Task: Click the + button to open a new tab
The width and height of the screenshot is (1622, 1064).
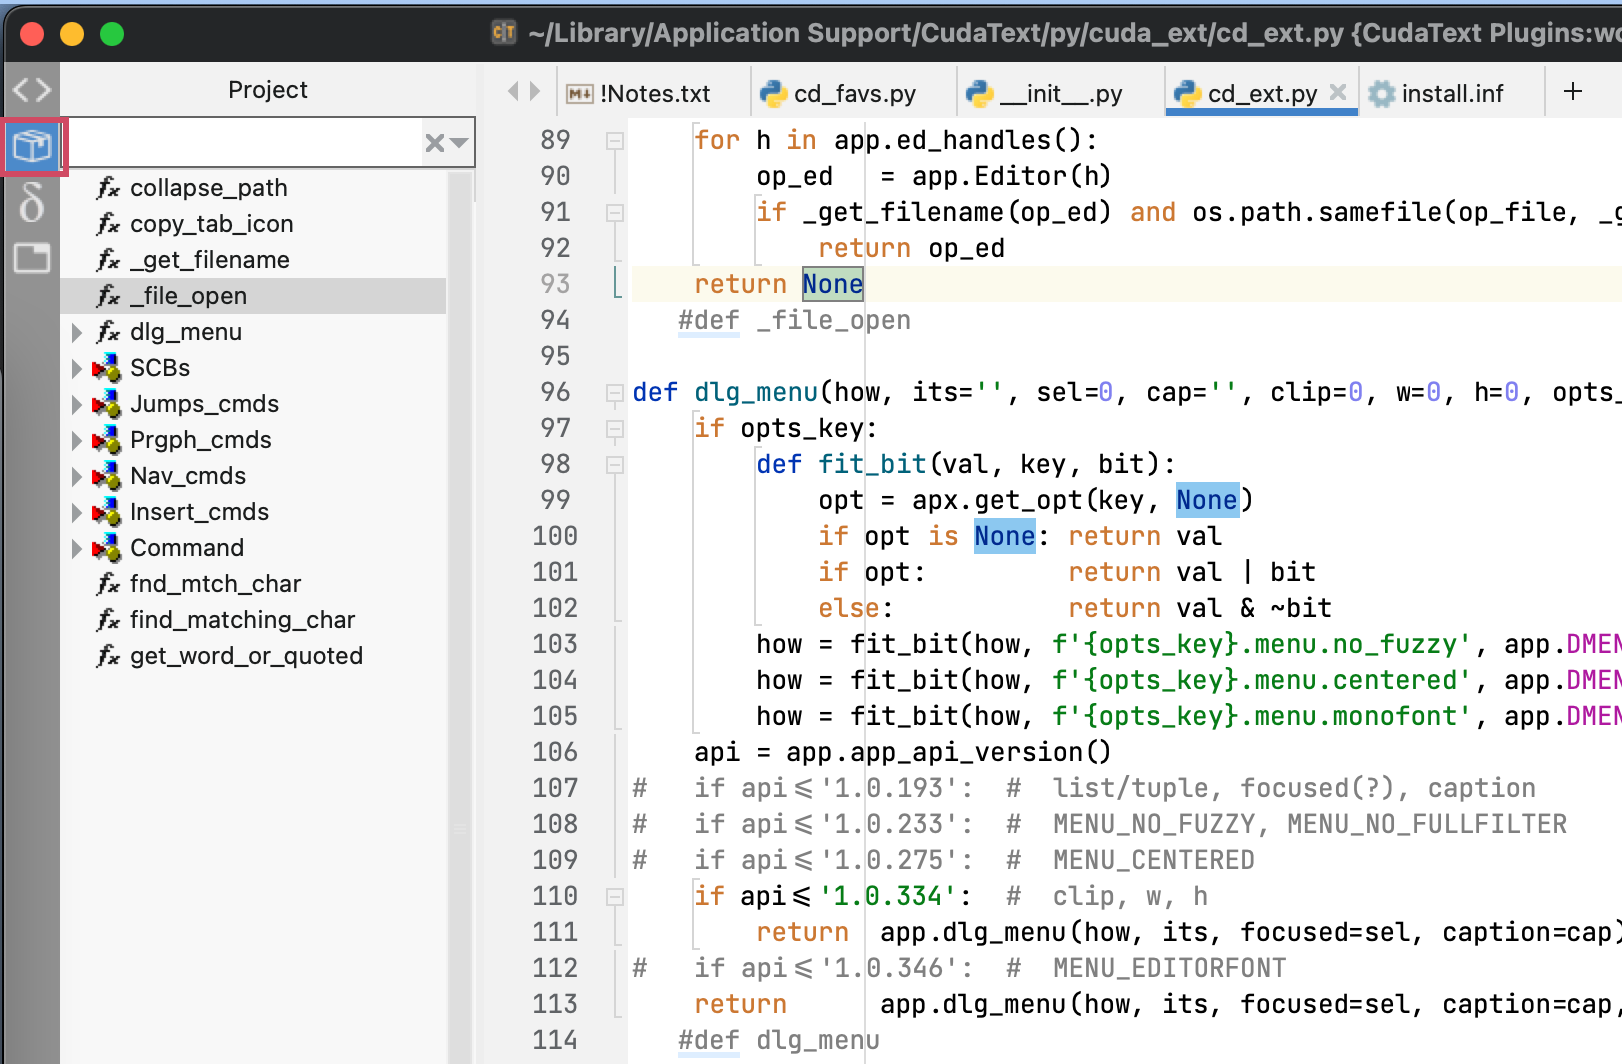Action: [x=1573, y=92]
